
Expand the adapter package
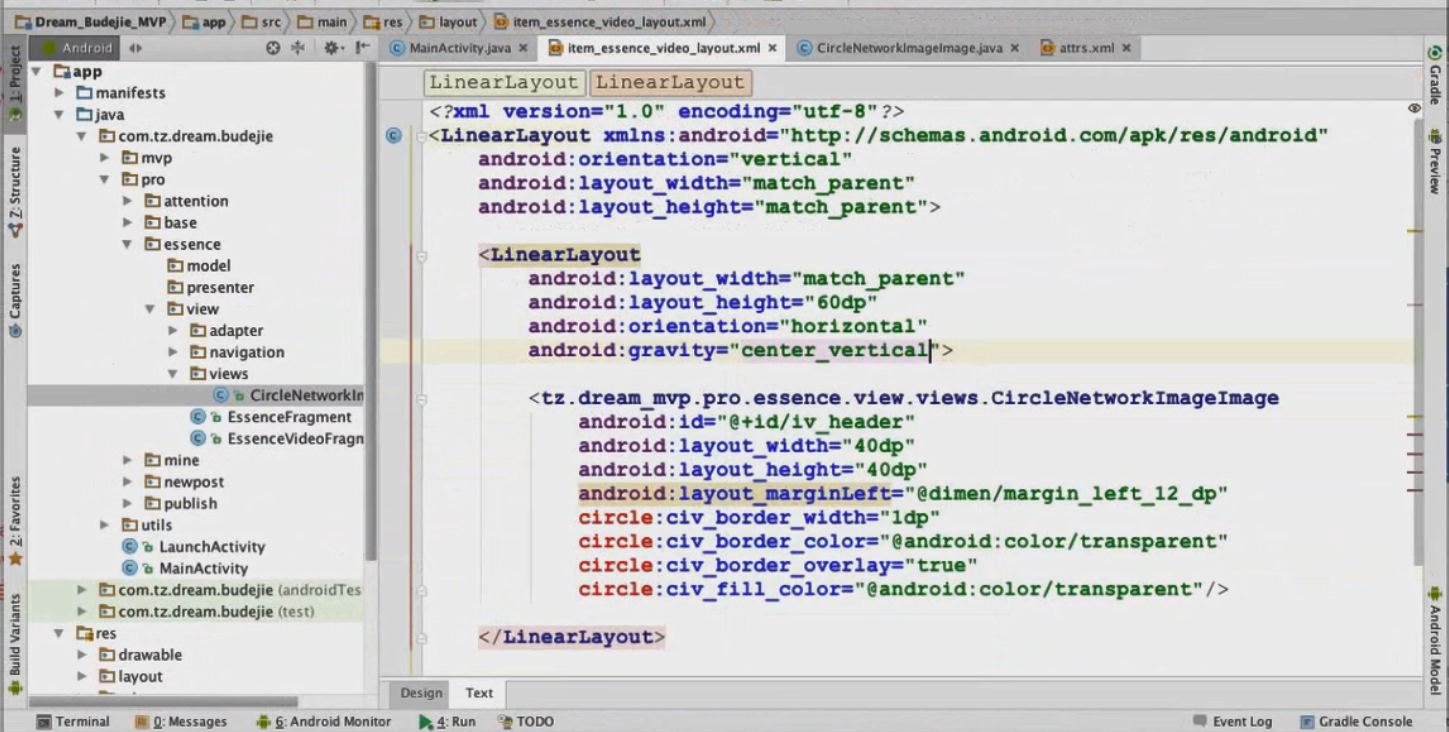172,330
